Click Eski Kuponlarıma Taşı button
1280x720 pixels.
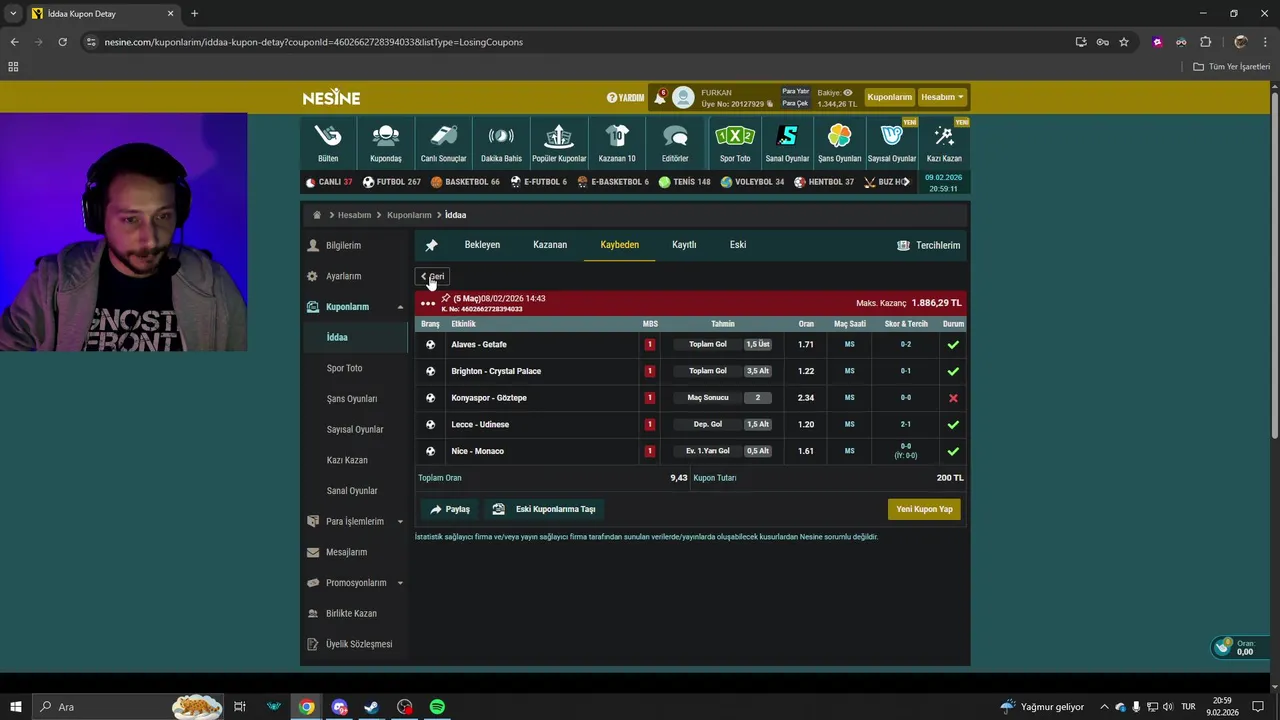coord(544,509)
